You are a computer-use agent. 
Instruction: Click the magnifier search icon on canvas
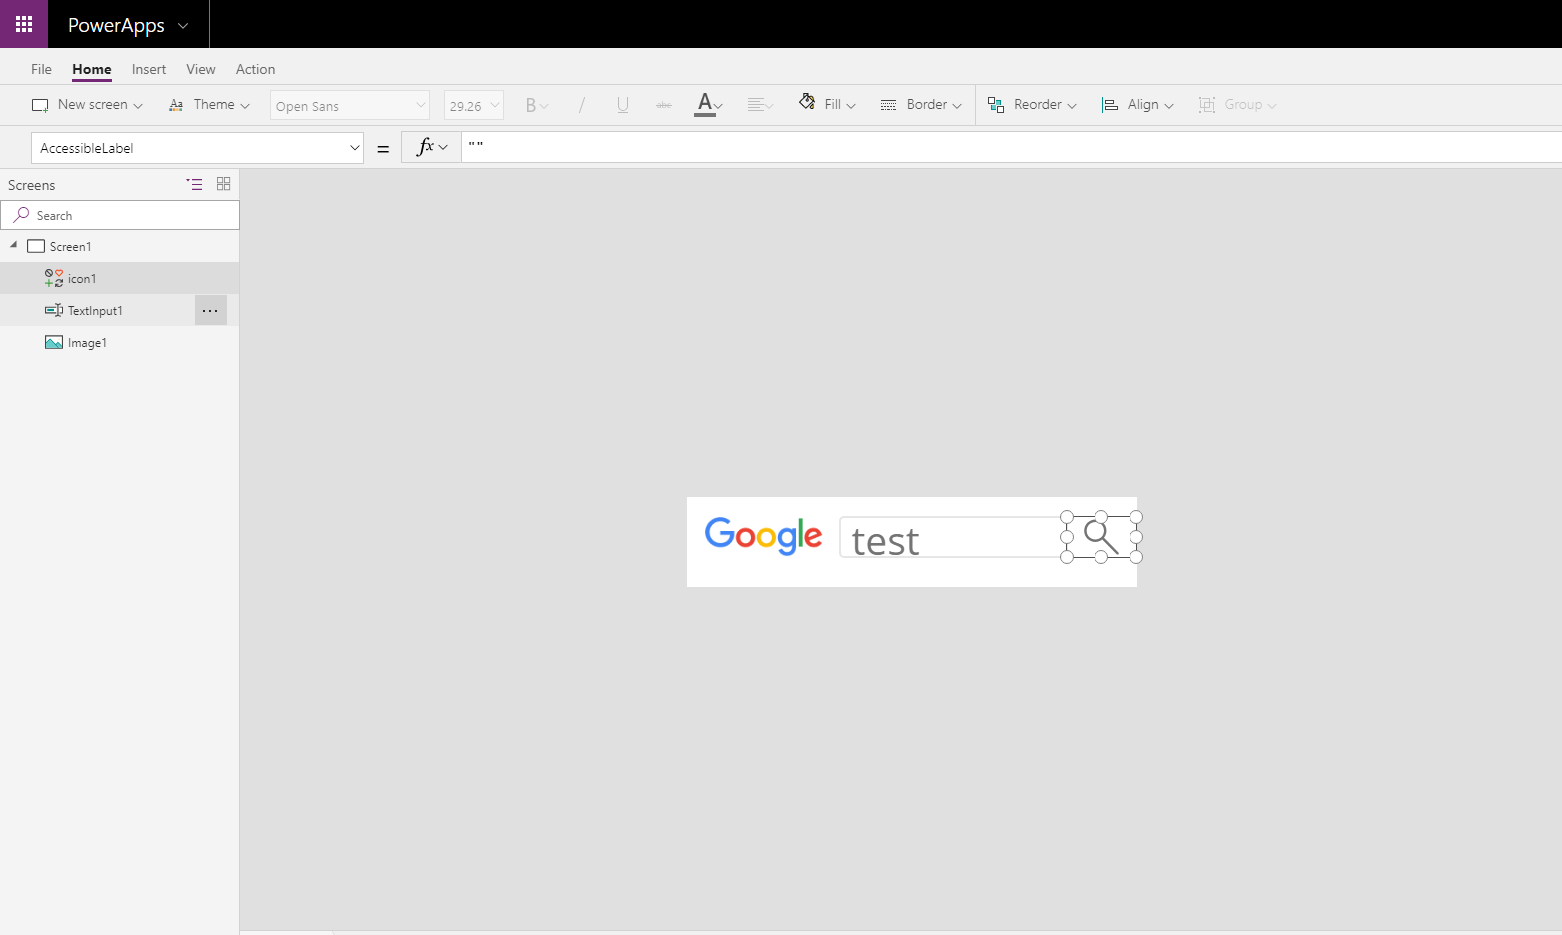[x=1101, y=537]
